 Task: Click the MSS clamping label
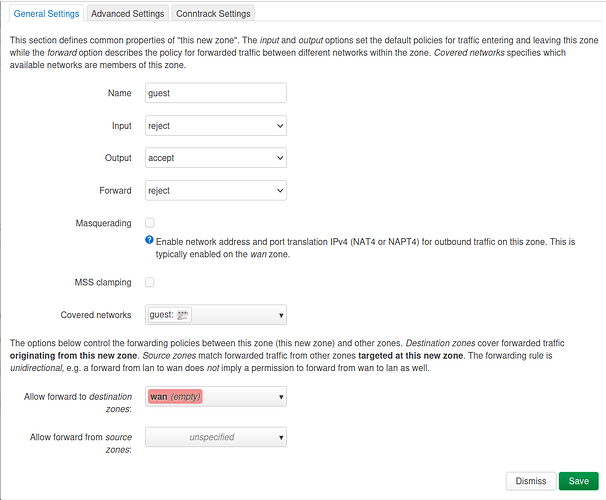pyautogui.click(x=103, y=282)
